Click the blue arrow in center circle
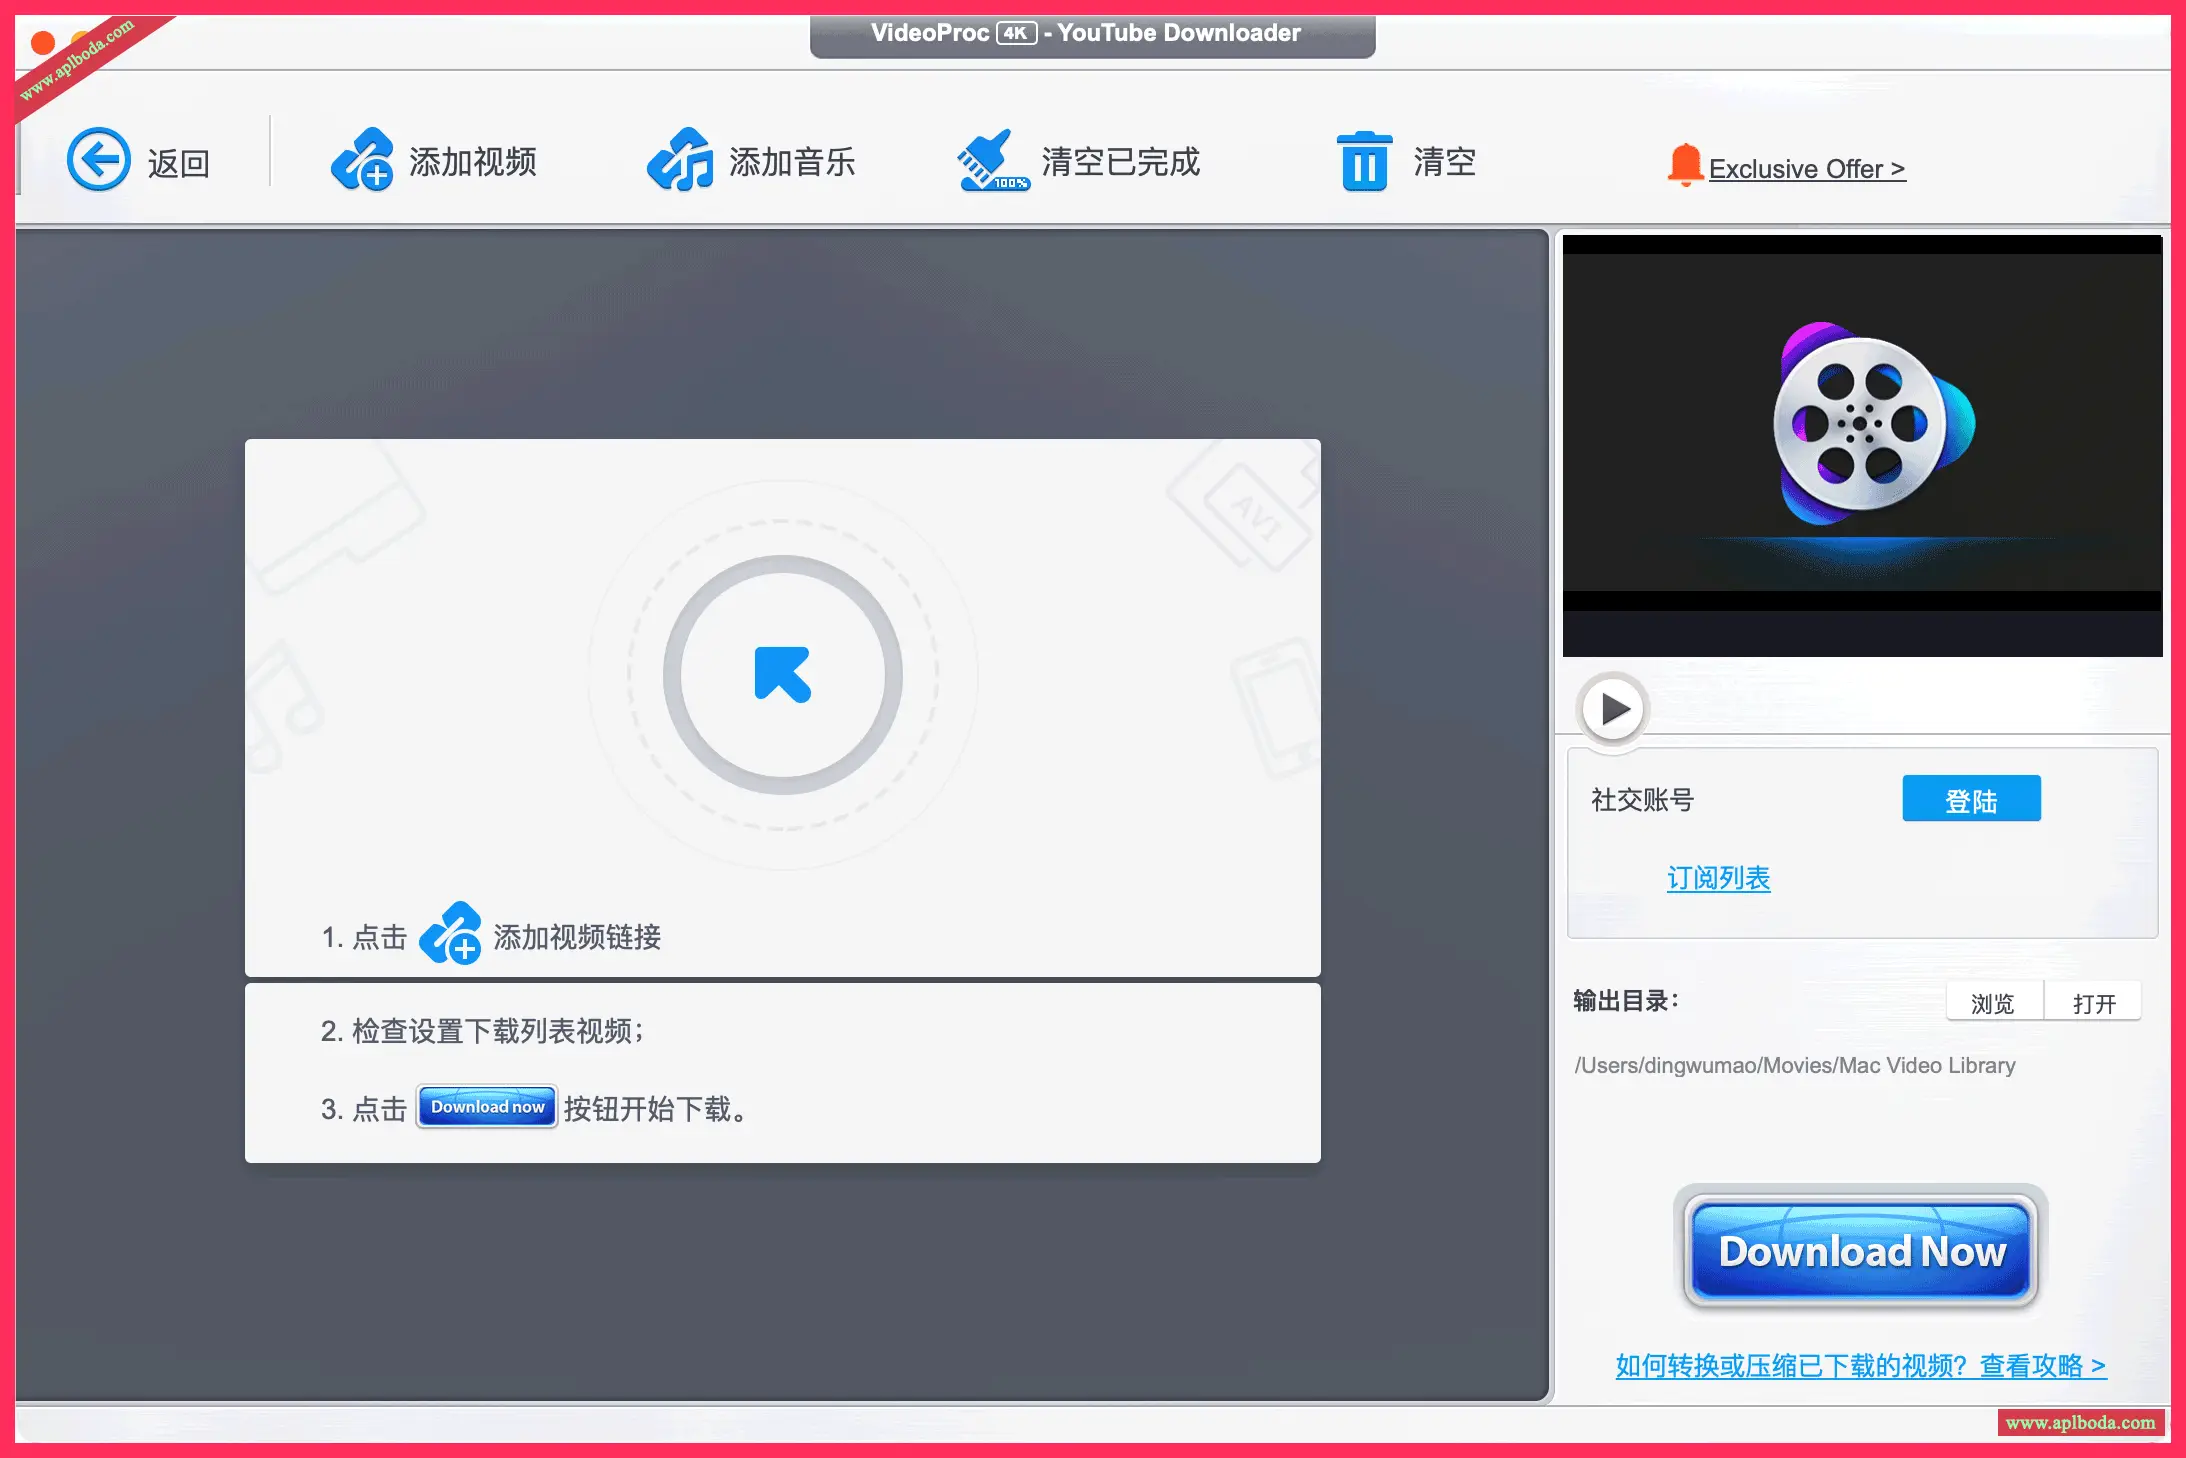Image resolution: width=2186 pixels, height=1458 pixels. 782,675
